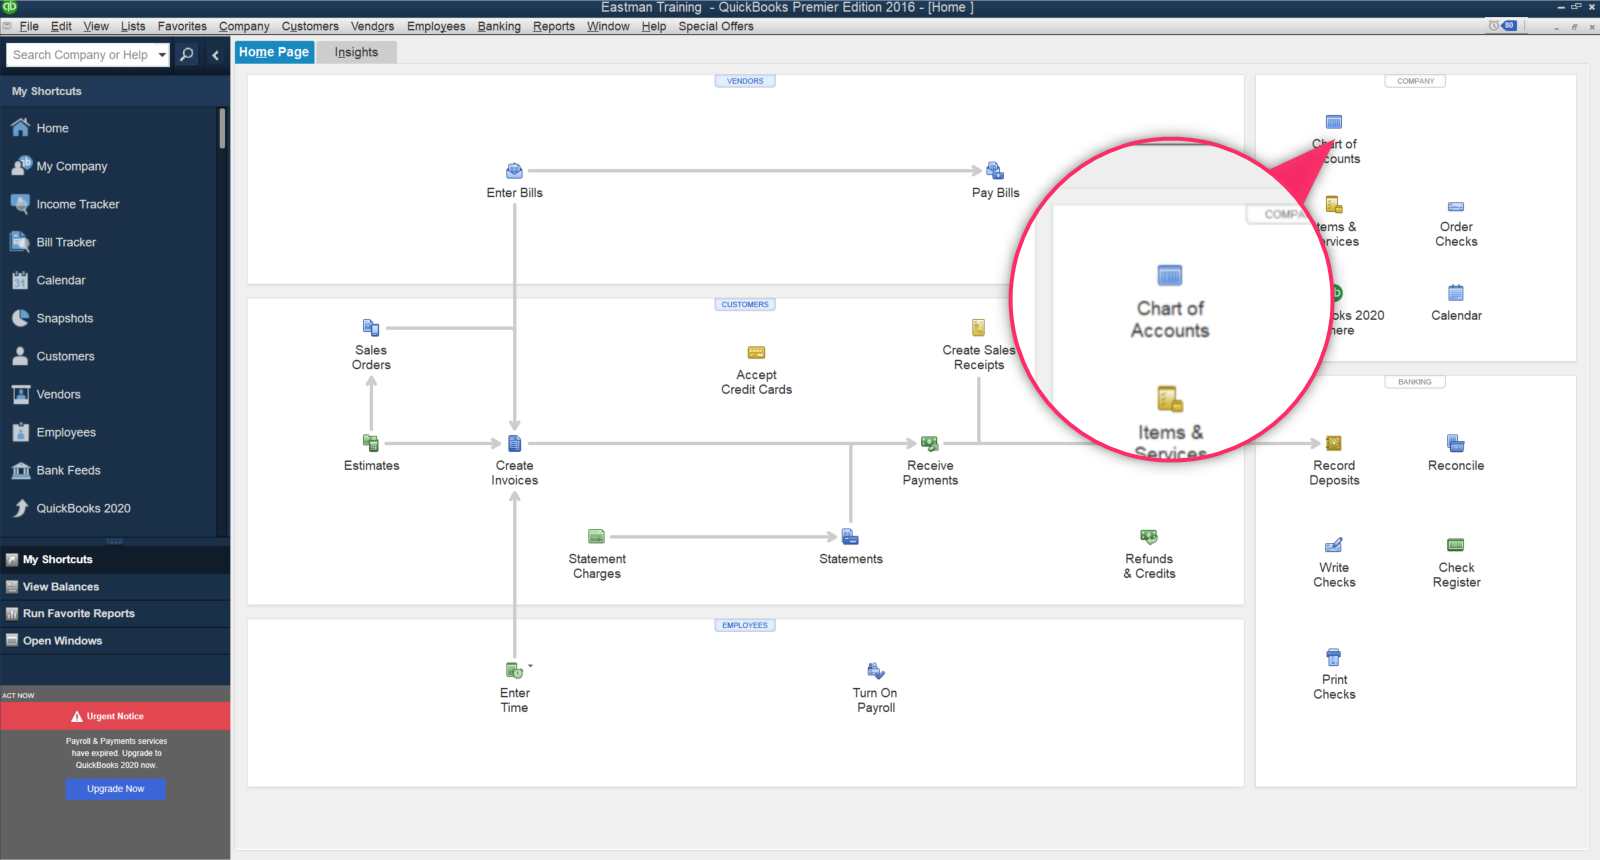Open the Help menu
Viewport: 1600px width, 860px height.
click(654, 26)
